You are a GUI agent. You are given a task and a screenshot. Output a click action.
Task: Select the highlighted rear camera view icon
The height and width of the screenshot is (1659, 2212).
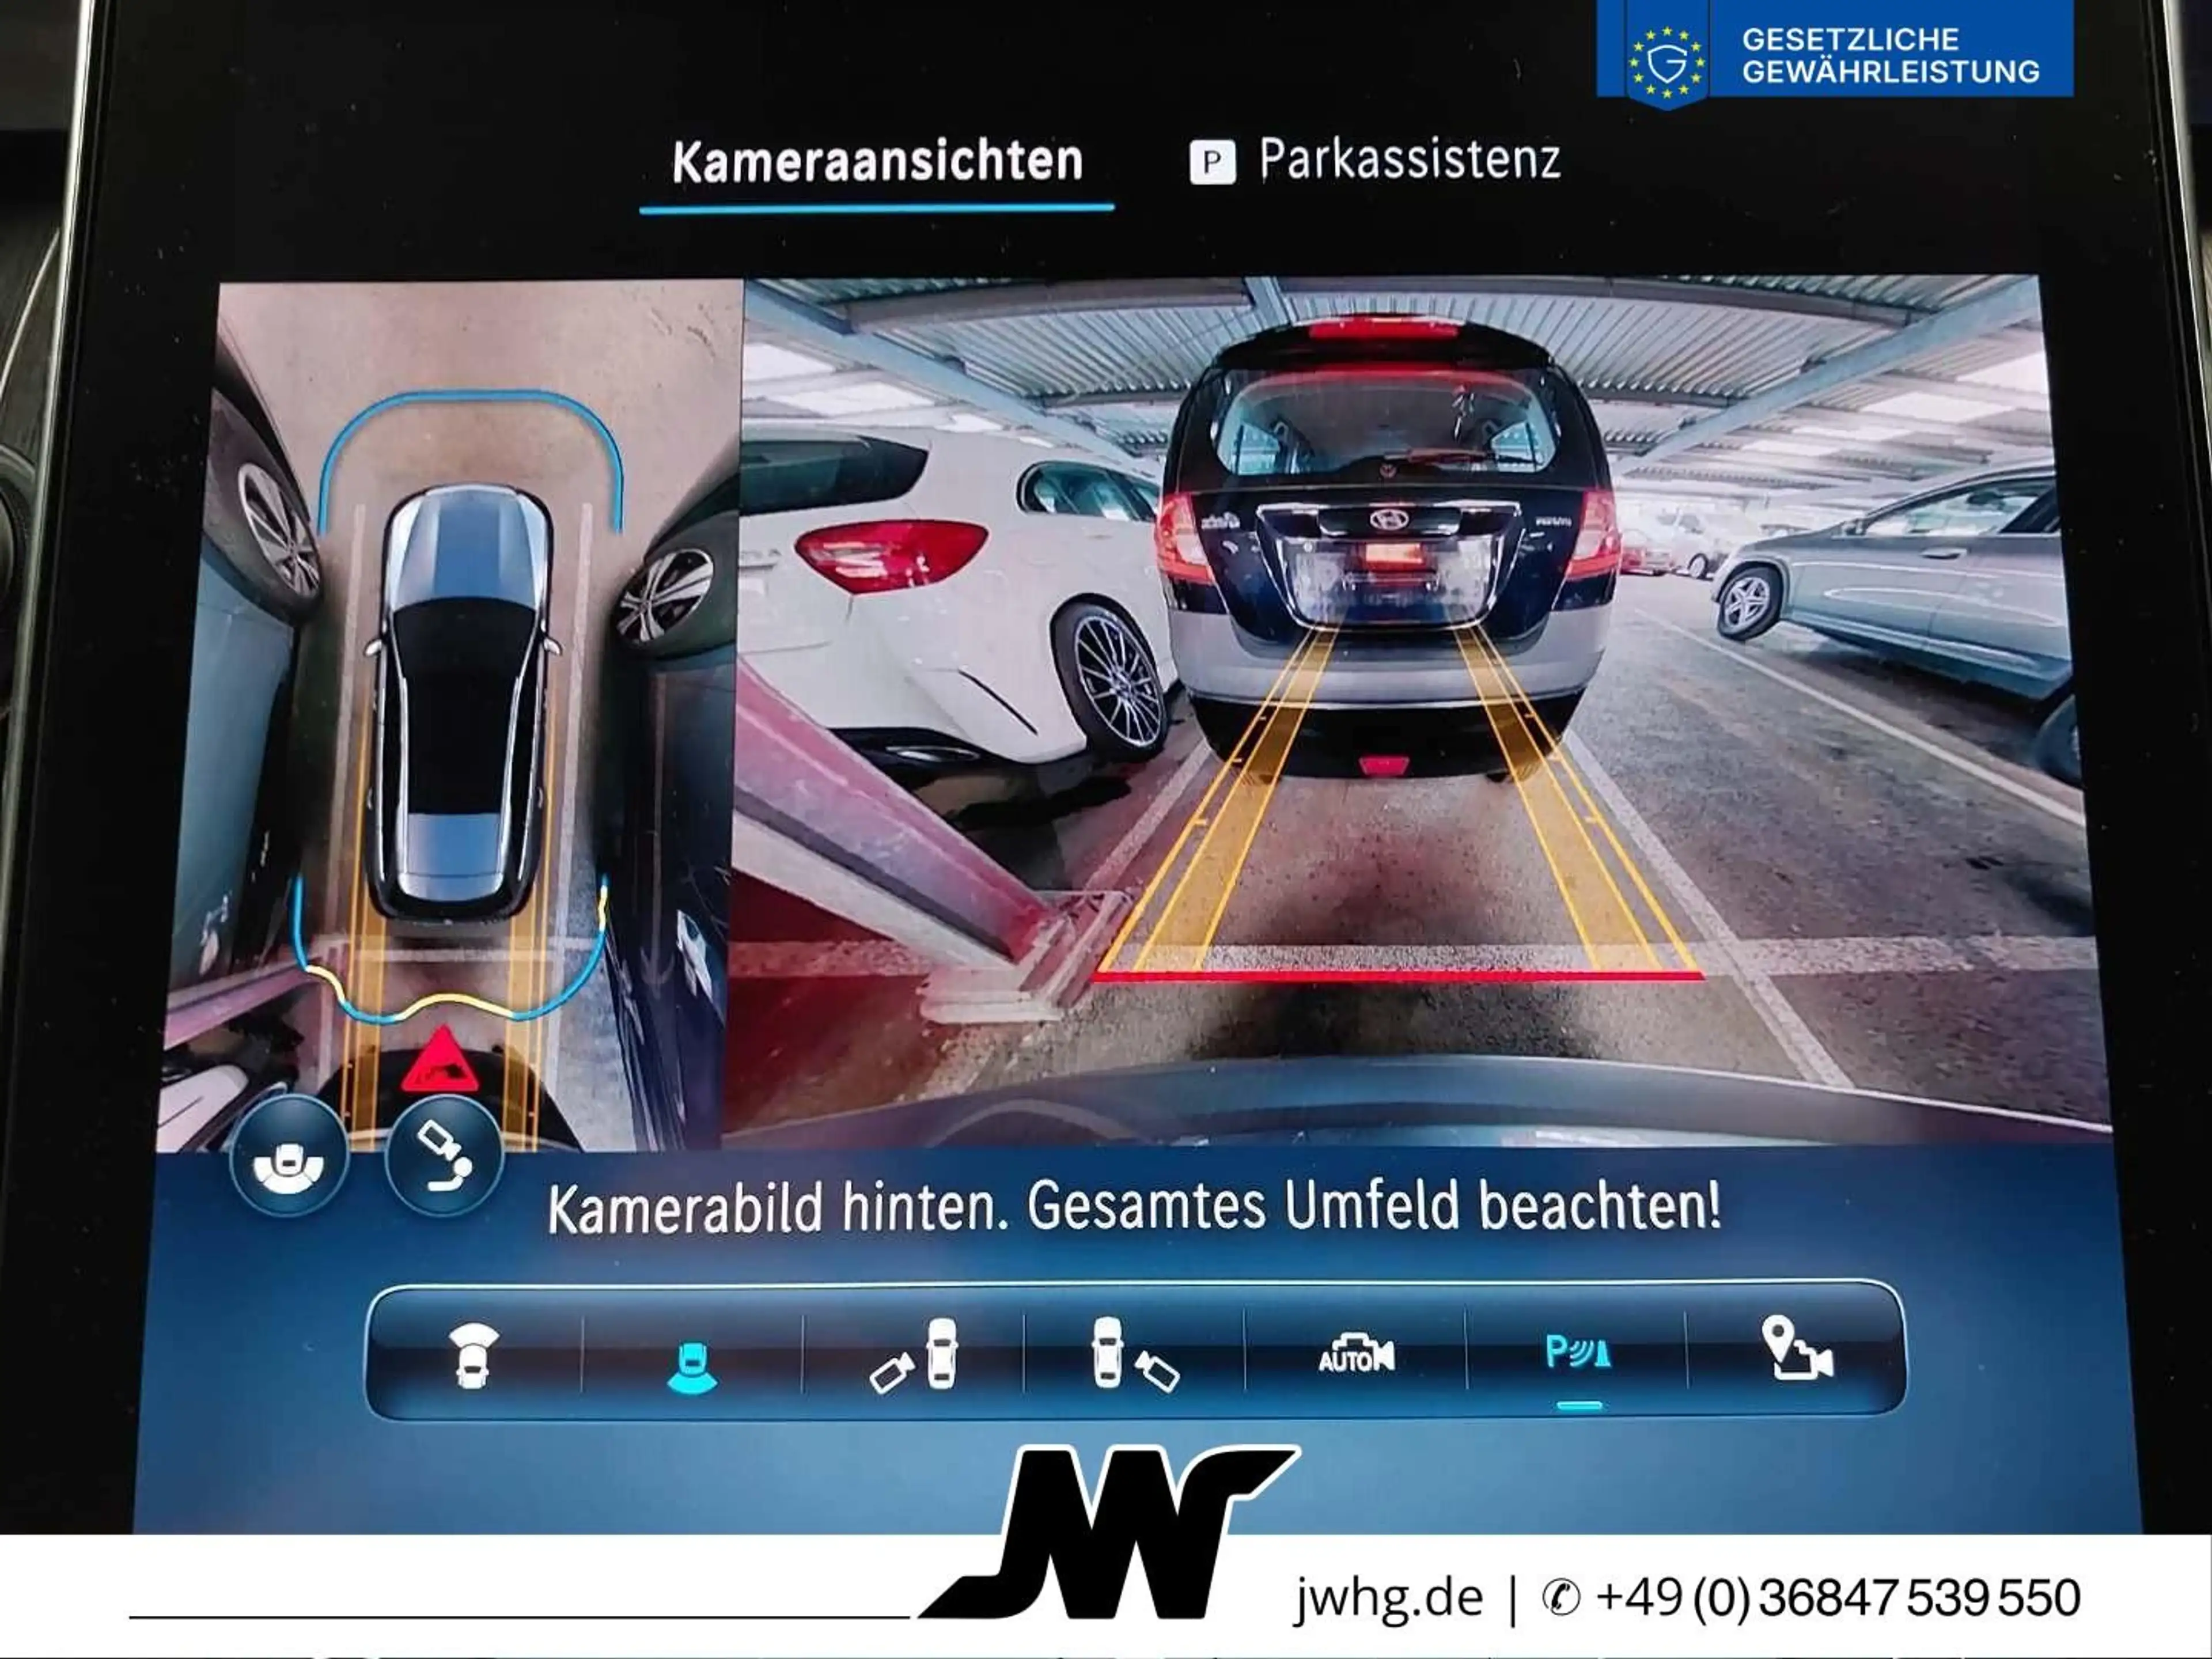[692, 1368]
